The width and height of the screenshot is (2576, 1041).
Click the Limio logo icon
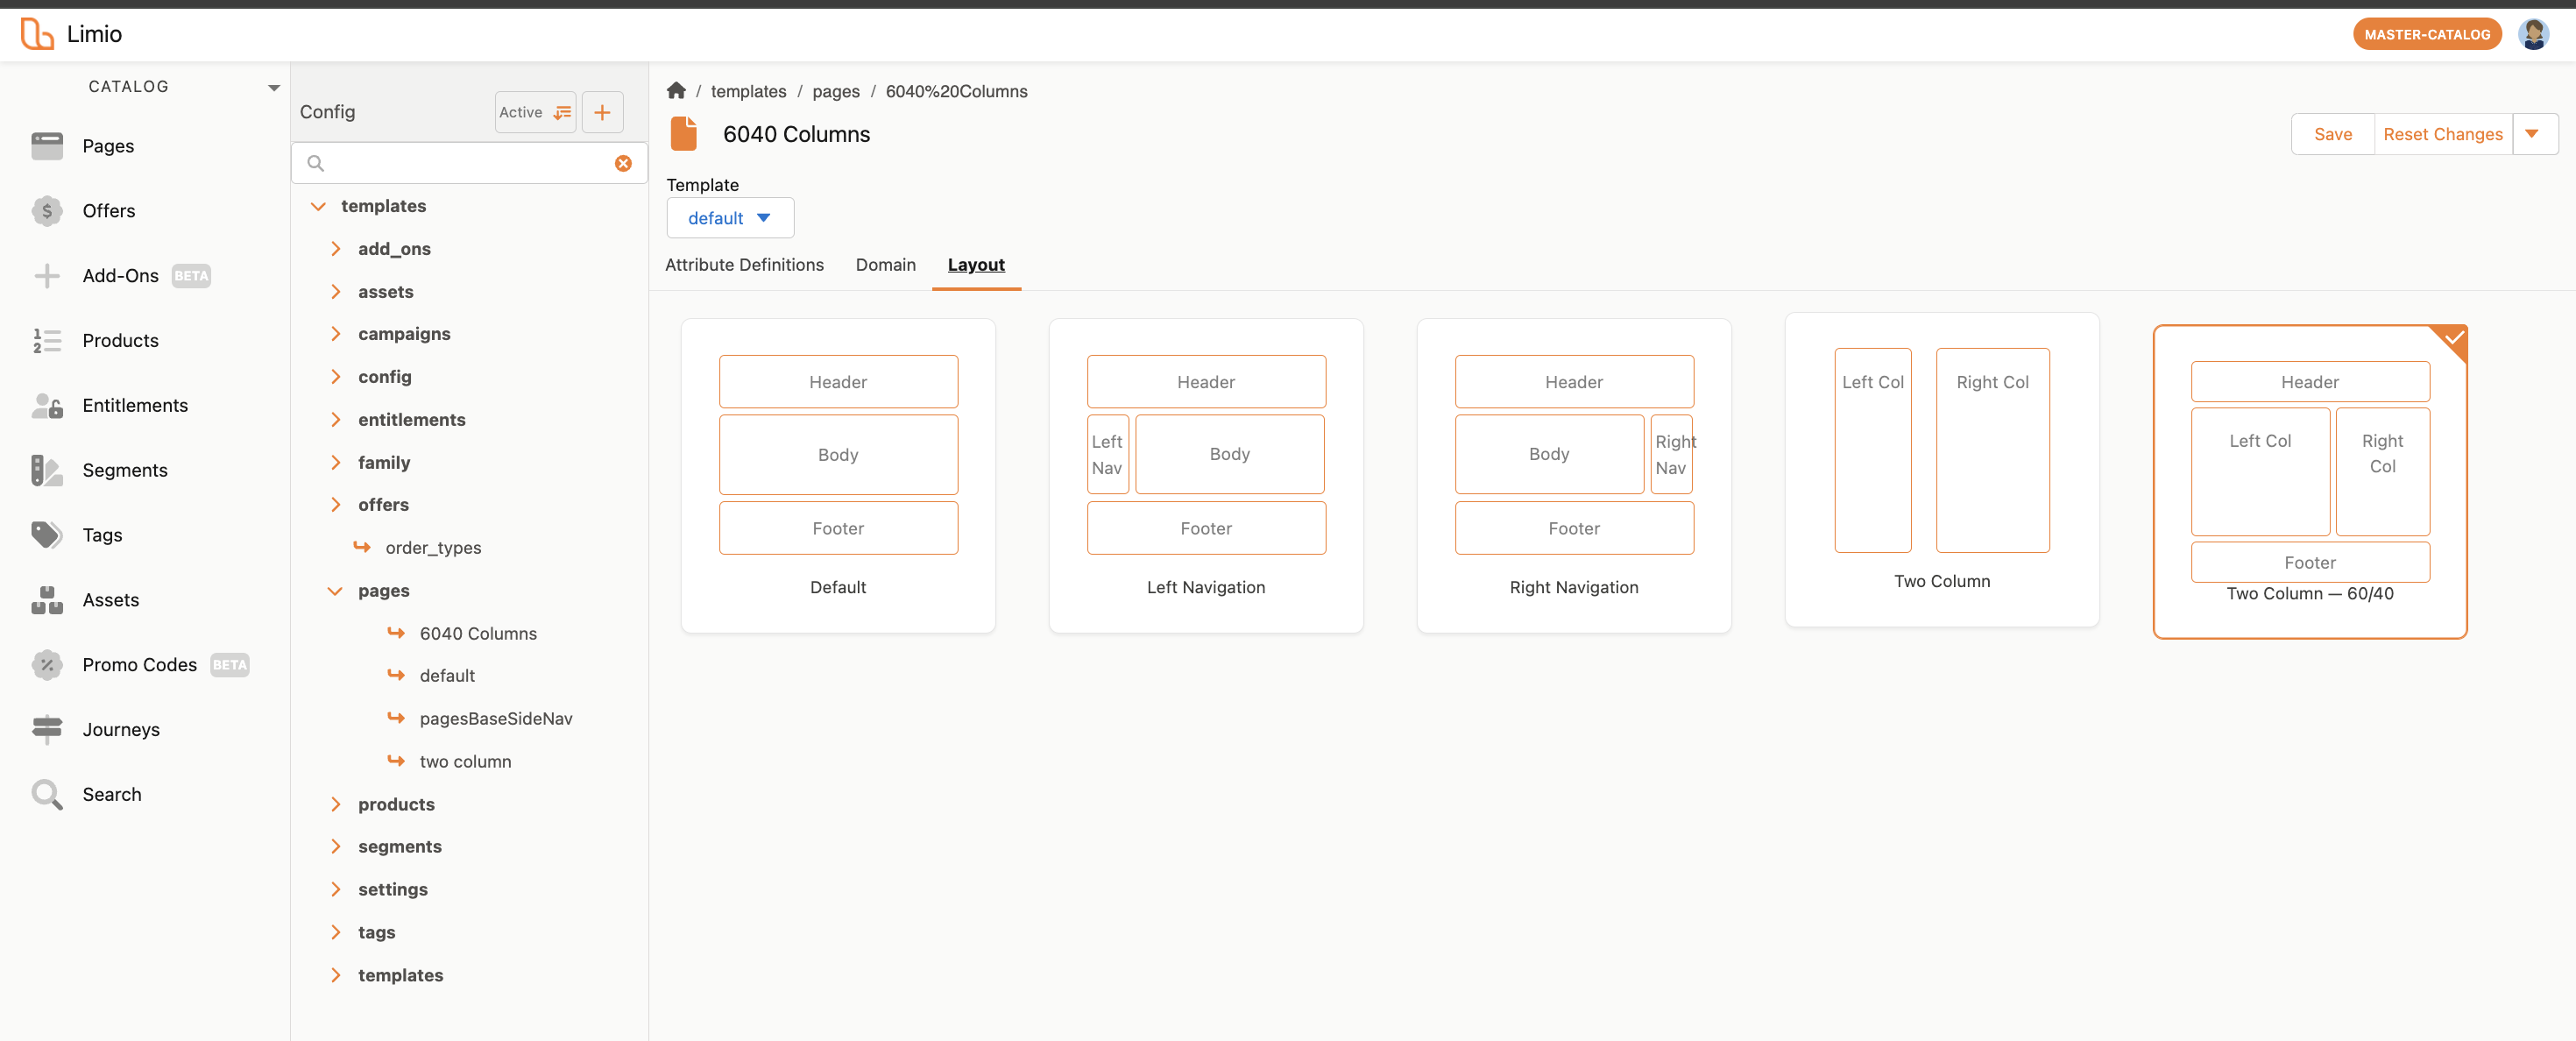37,34
